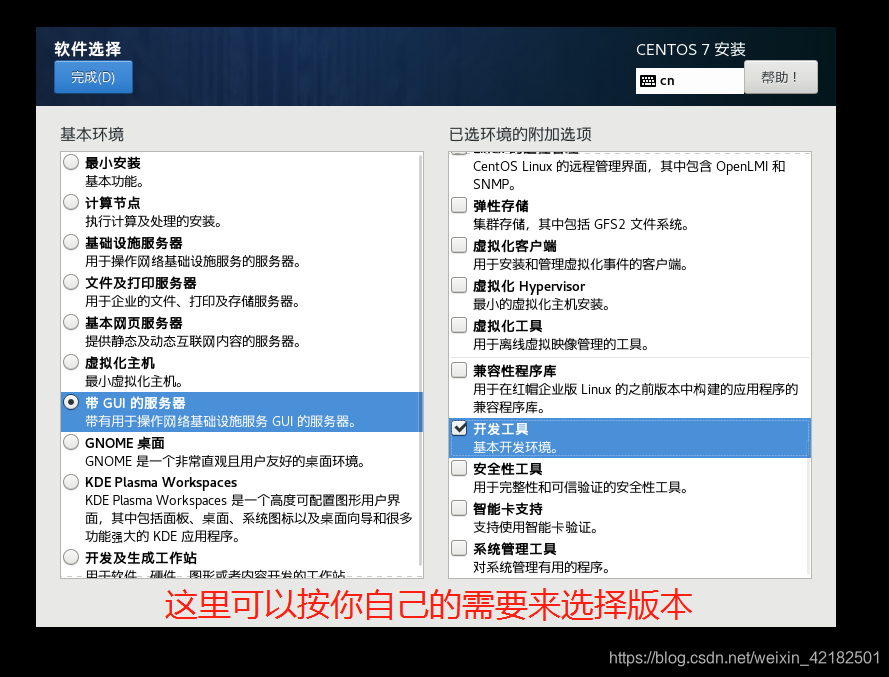This screenshot has width=889, height=677.
Task: Open the 帮助! help button
Action: (x=781, y=77)
